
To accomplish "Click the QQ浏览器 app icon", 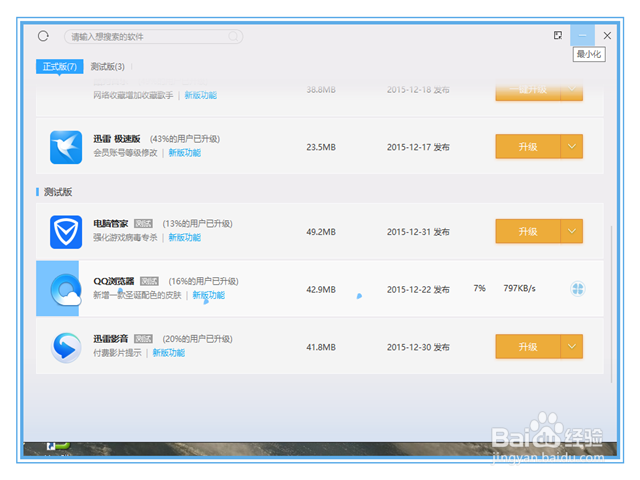I will tap(66, 290).
